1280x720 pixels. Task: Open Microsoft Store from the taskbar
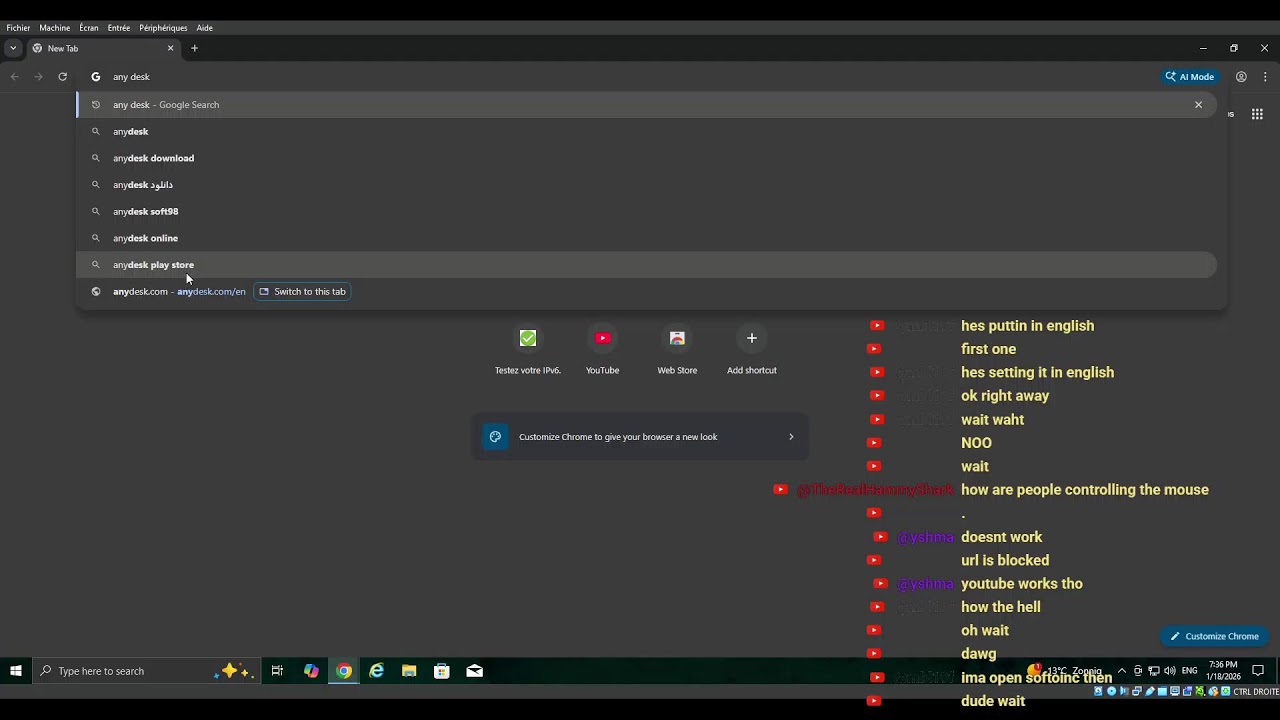[442, 671]
